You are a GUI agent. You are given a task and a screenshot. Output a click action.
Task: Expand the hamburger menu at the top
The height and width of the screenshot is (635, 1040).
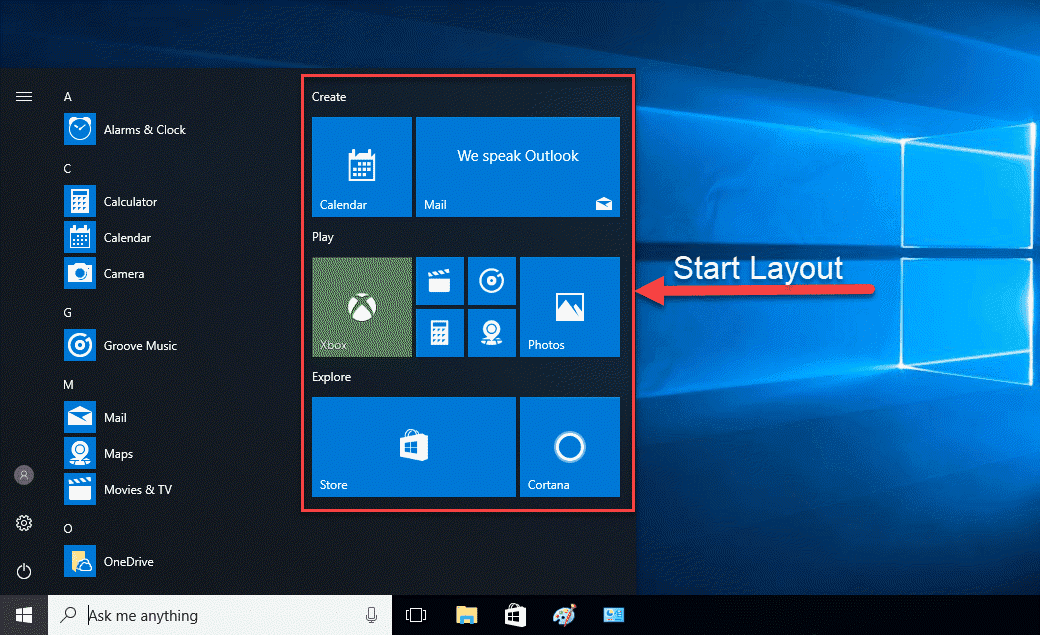pos(23,97)
